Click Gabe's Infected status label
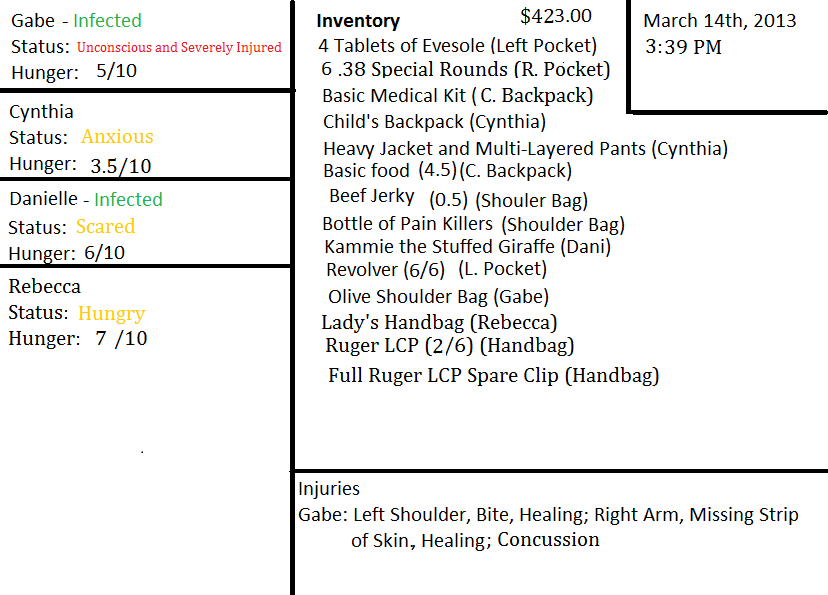 (x=107, y=20)
